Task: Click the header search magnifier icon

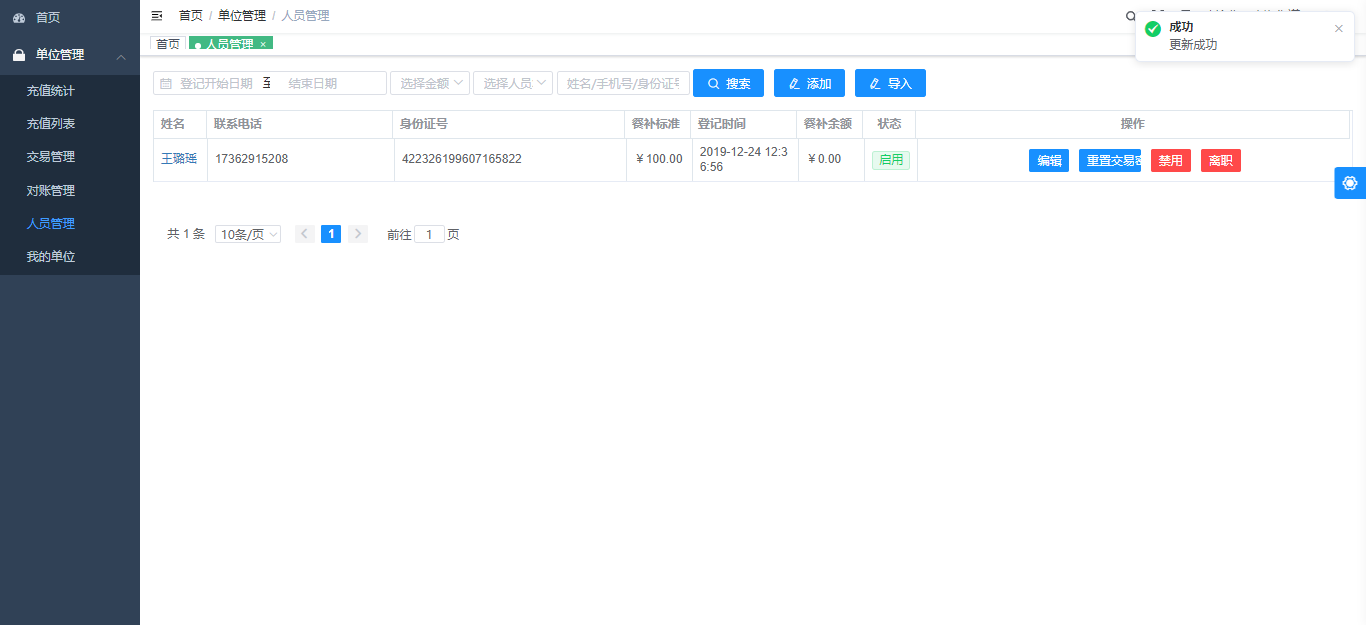Action: (1131, 16)
